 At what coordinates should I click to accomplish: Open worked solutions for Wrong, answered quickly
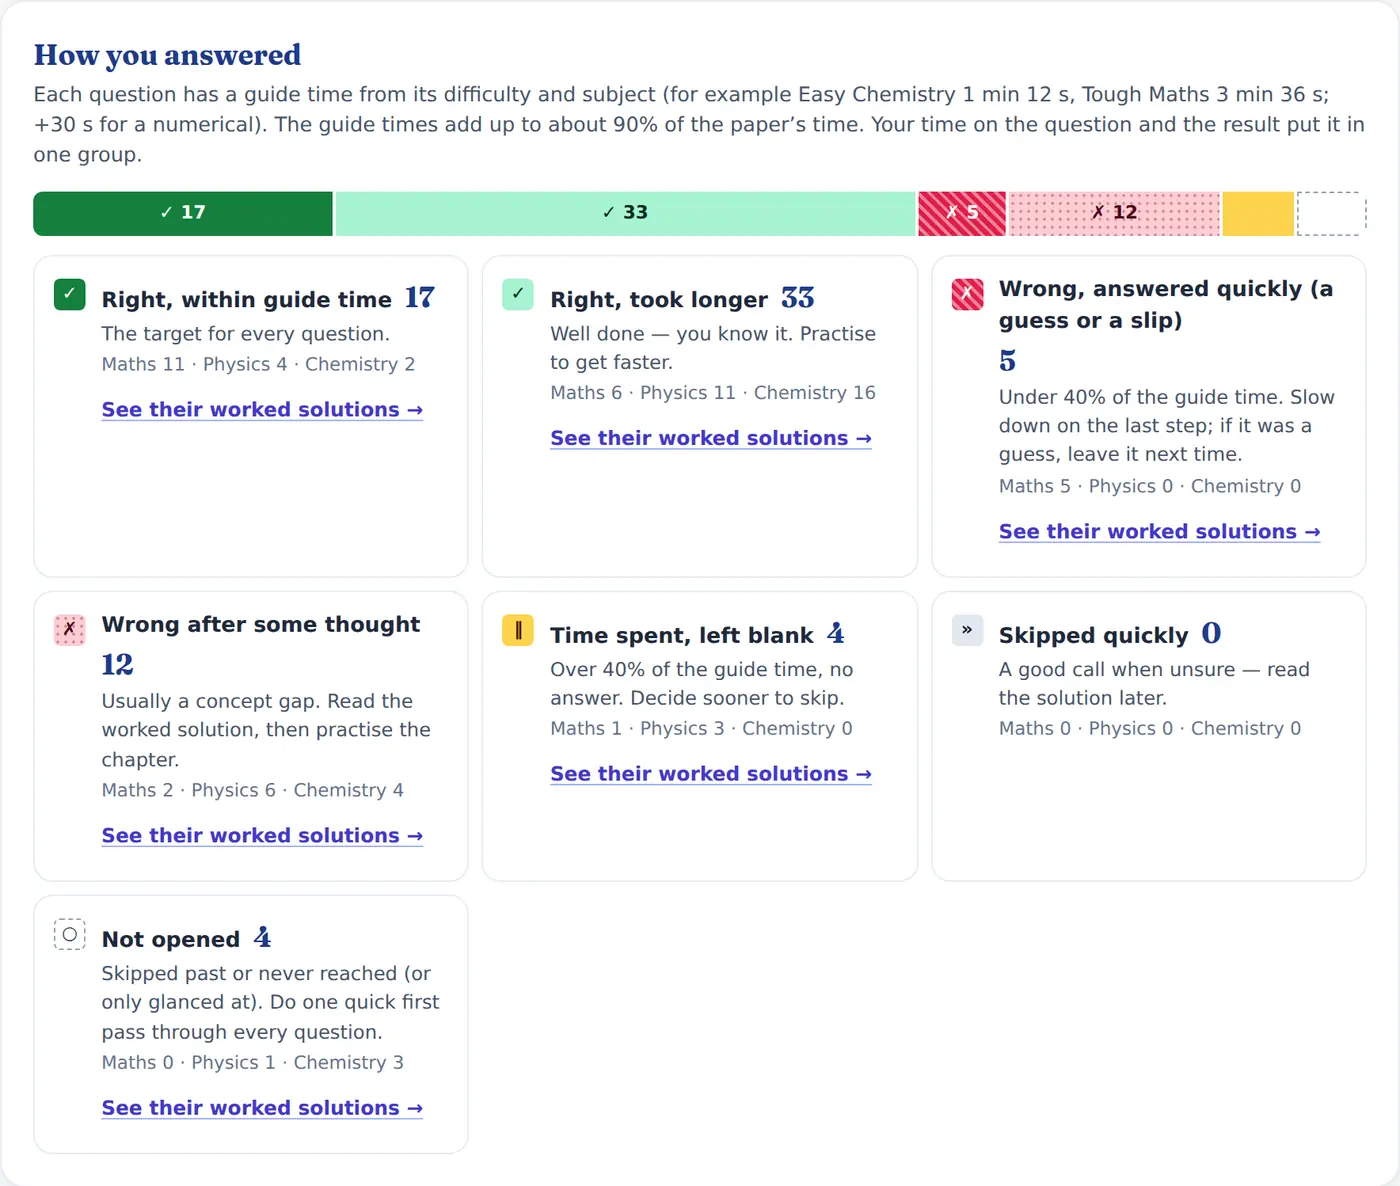[x=1160, y=532]
